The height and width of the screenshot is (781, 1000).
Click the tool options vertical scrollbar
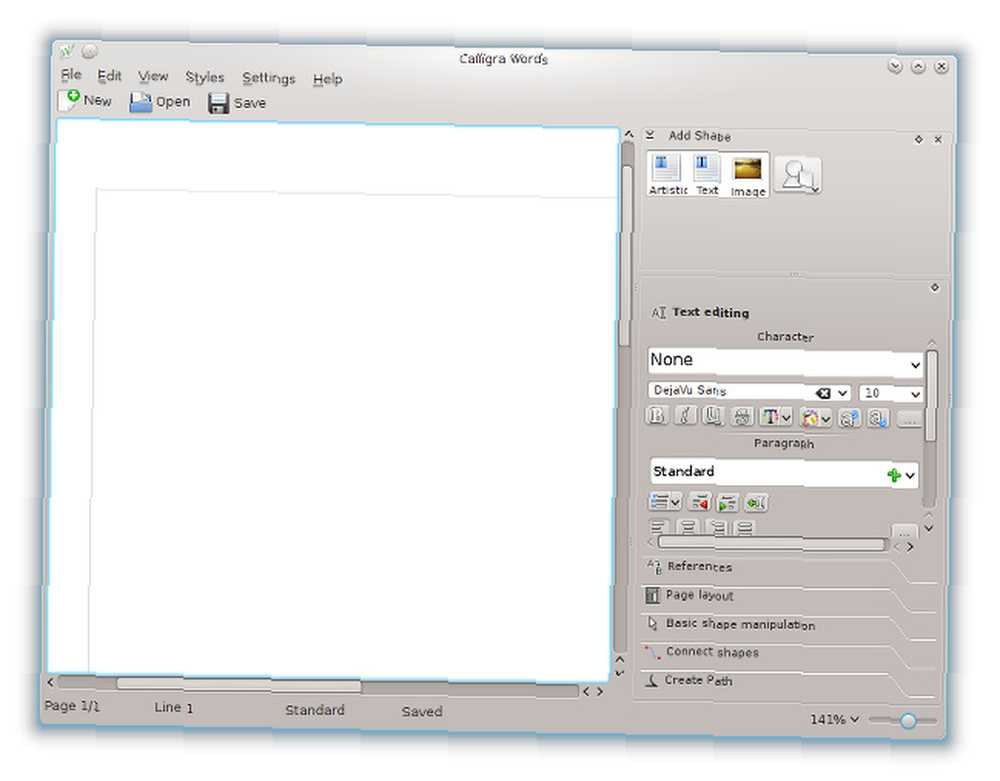[x=930, y=395]
